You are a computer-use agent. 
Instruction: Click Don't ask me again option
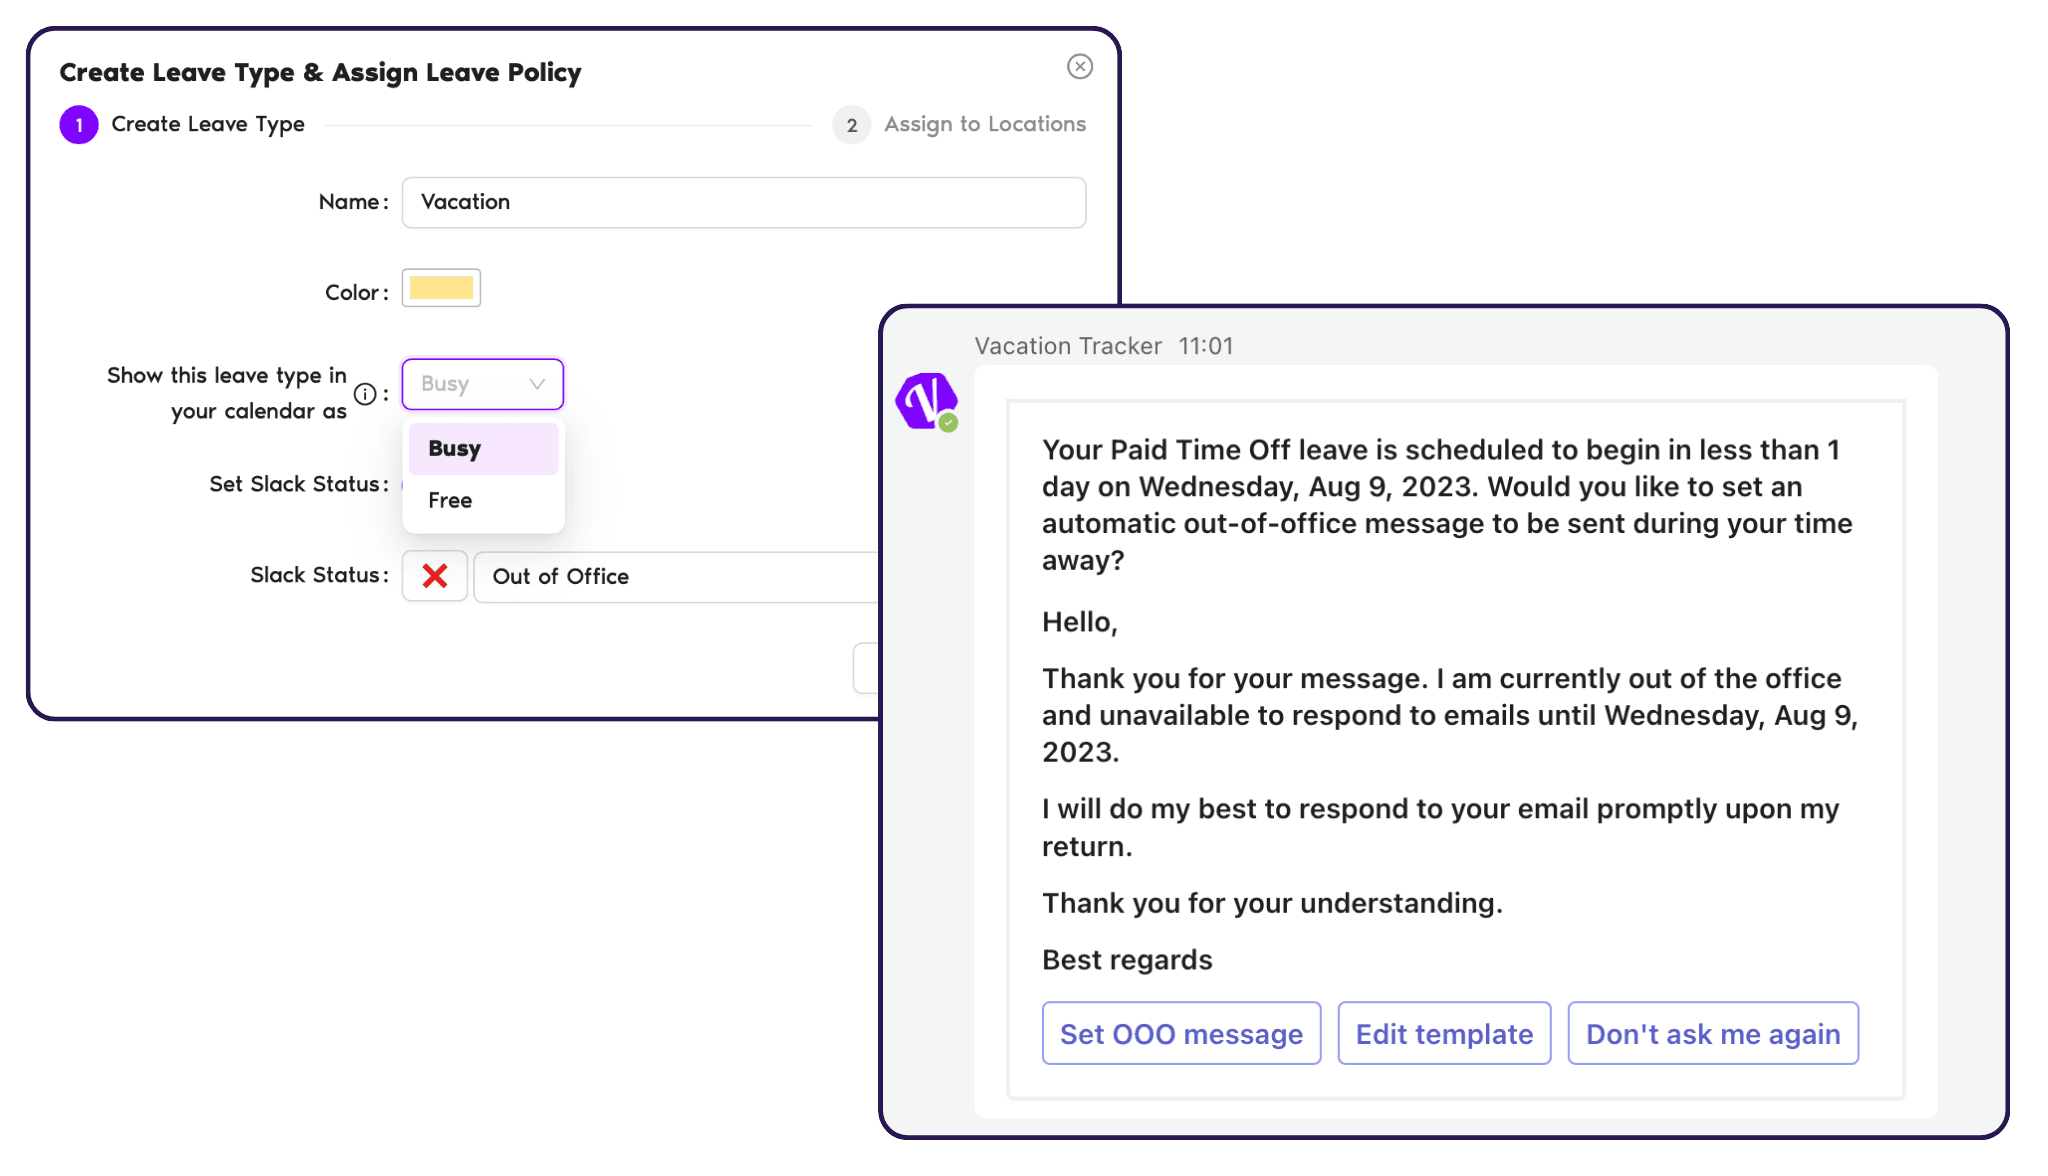click(x=1712, y=1033)
